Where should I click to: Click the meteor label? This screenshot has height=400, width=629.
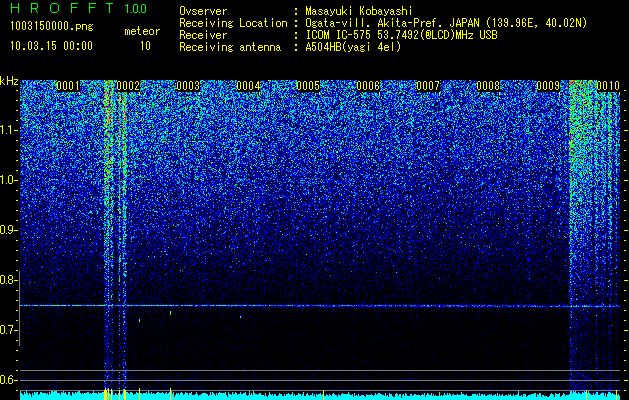142,31
